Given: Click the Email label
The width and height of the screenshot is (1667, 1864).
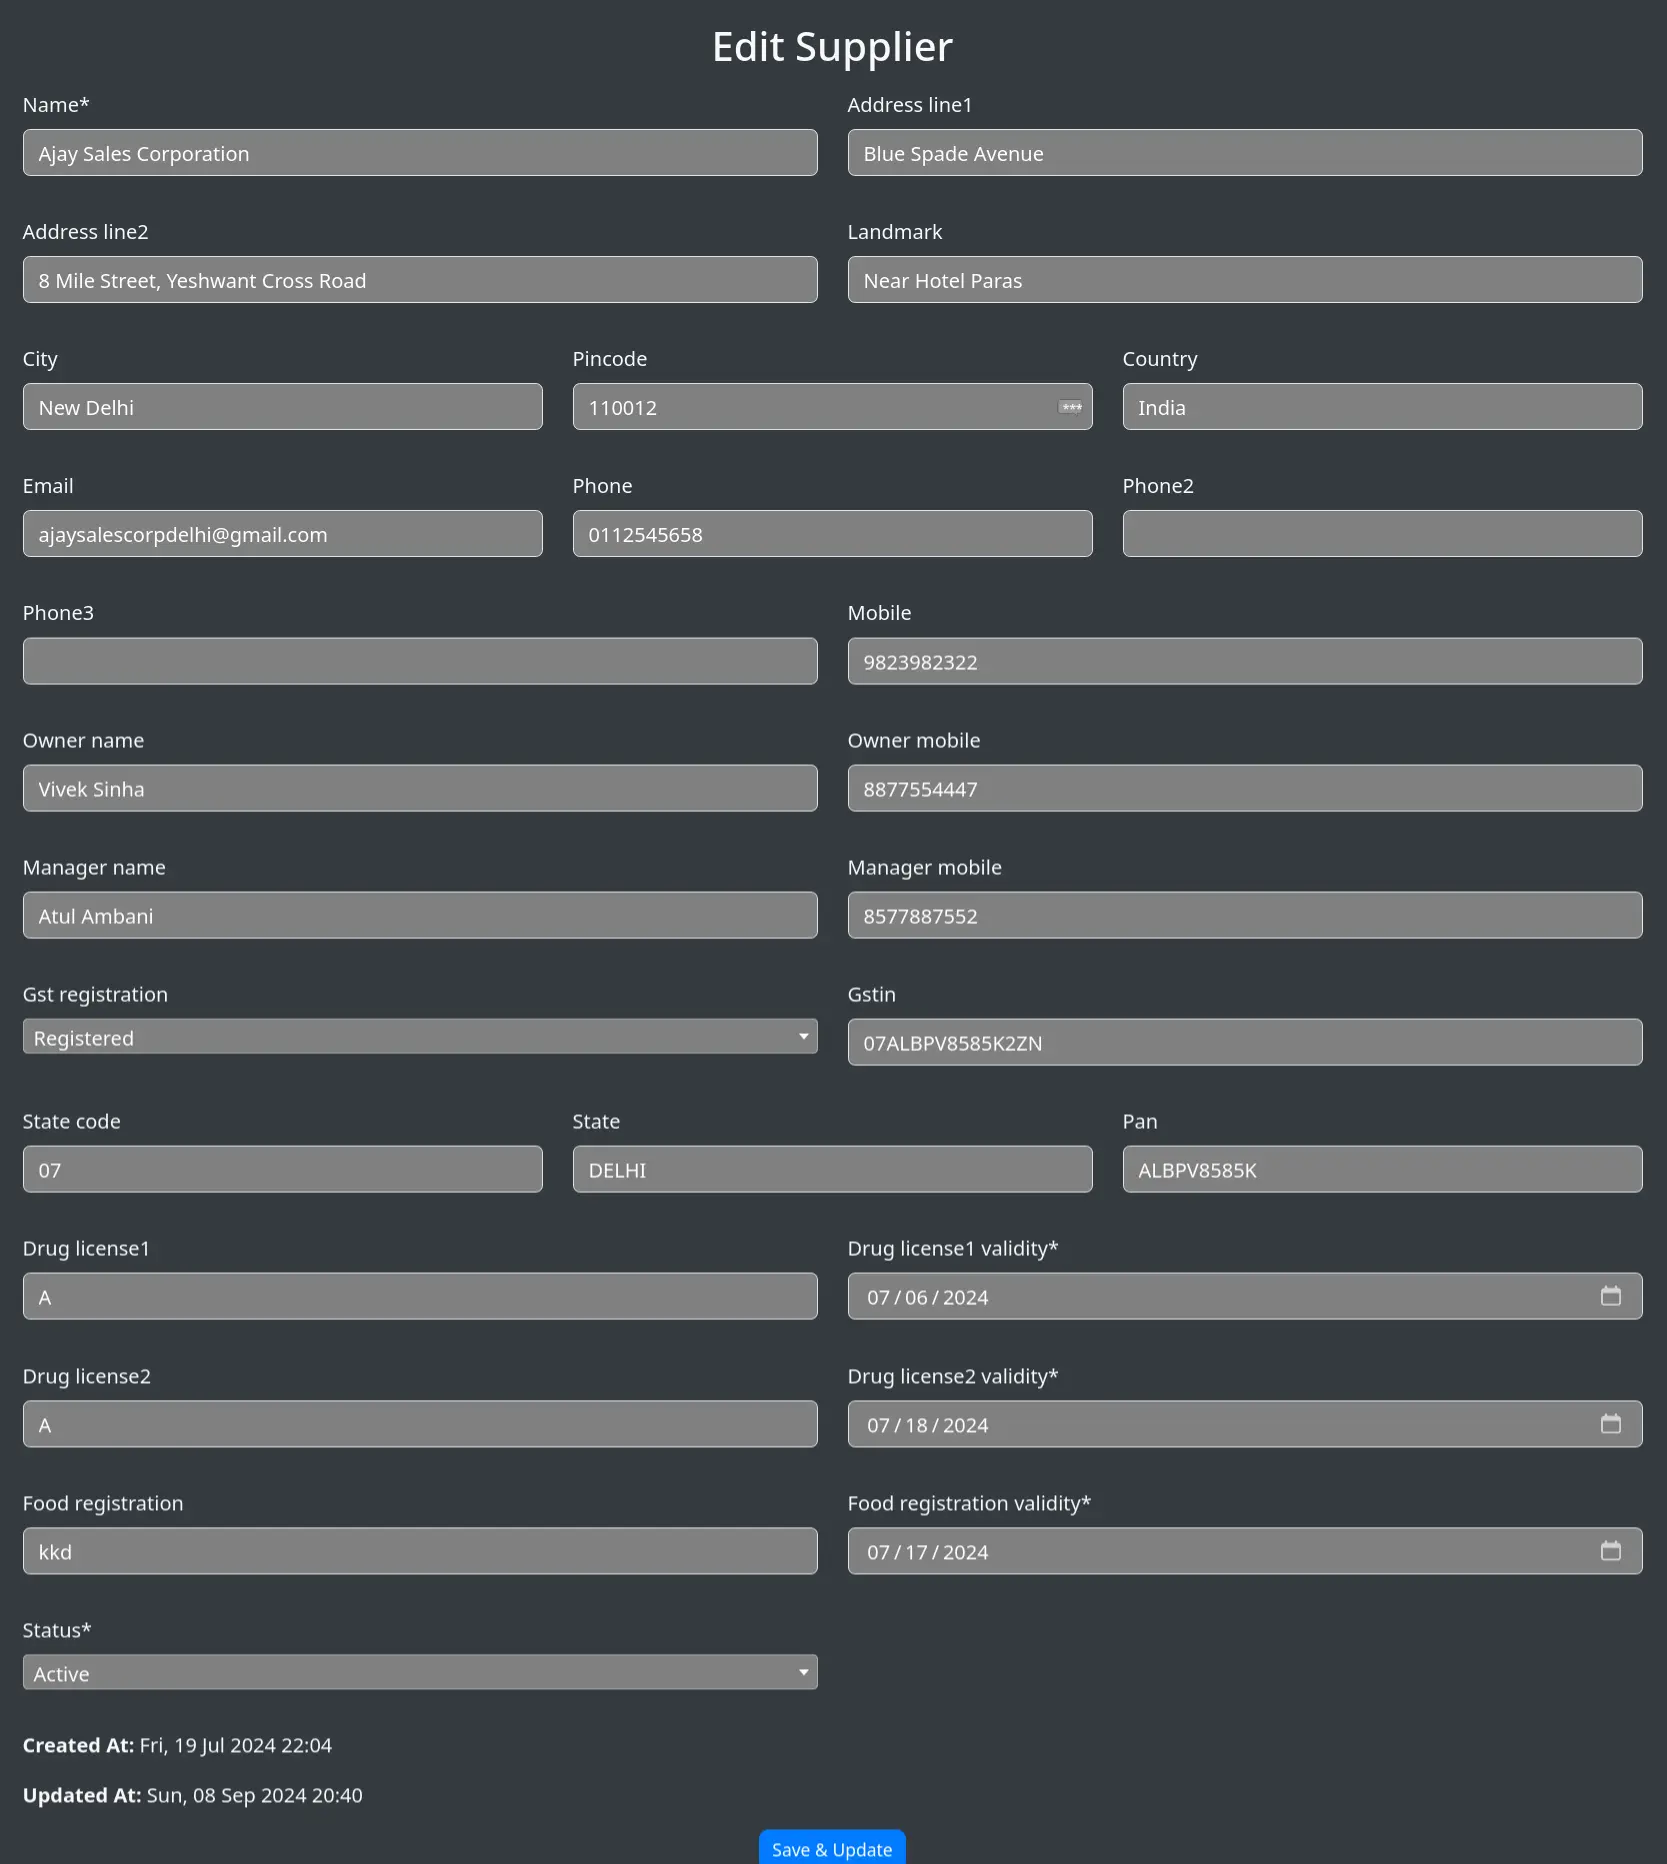Looking at the screenshot, I should tap(48, 486).
